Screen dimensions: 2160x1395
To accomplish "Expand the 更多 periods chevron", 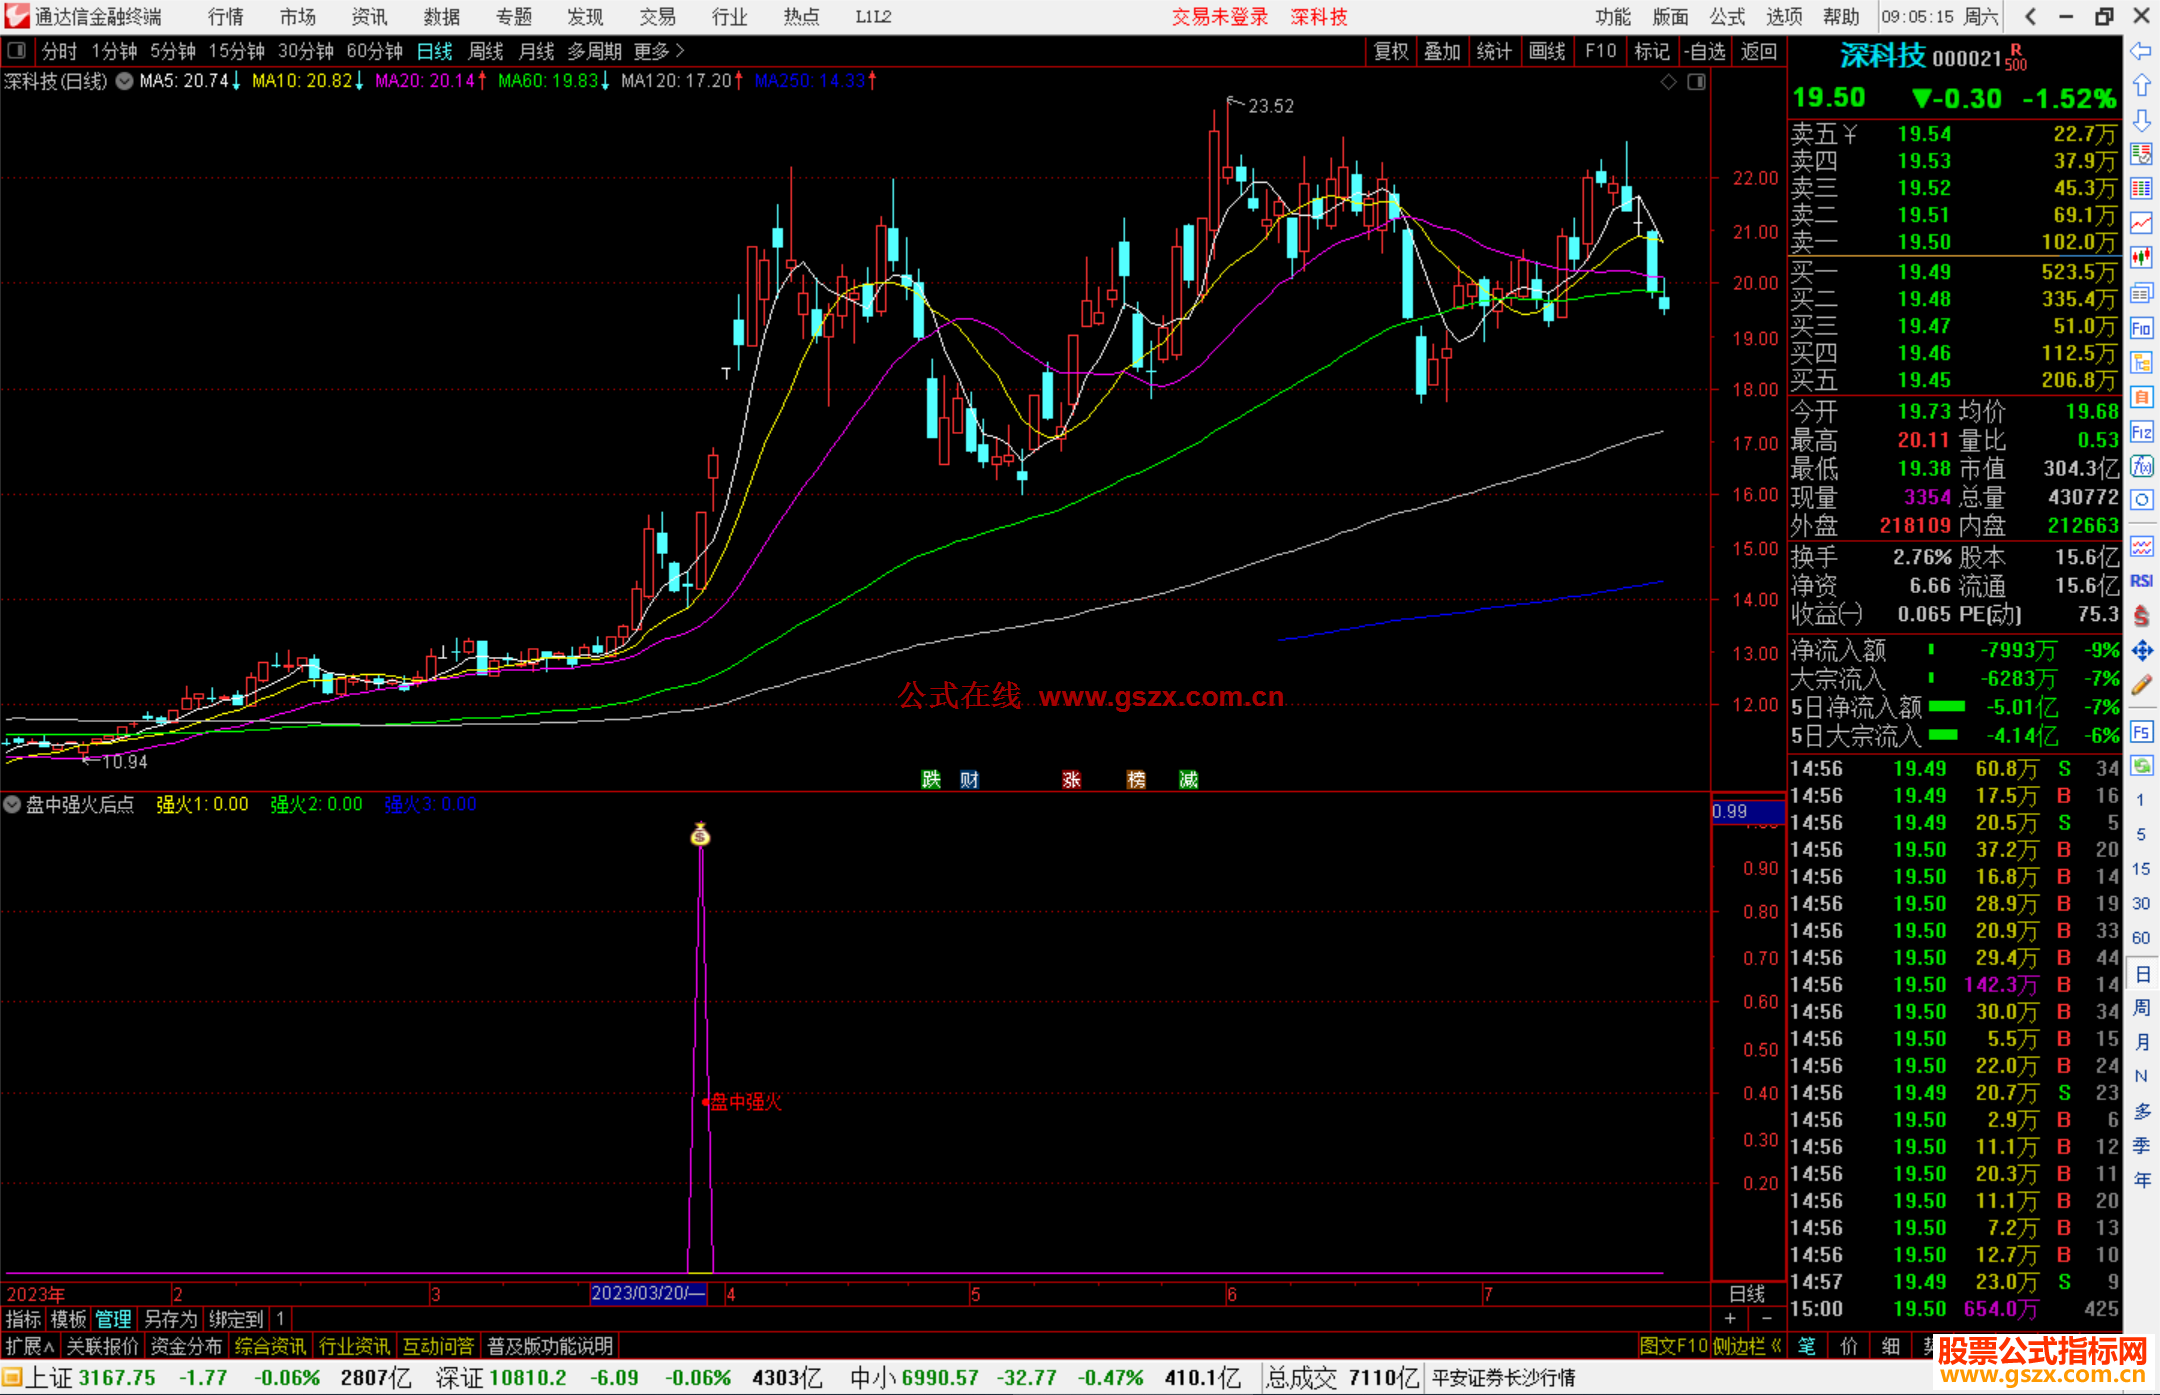I will pyautogui.click(x=680, y=51).
